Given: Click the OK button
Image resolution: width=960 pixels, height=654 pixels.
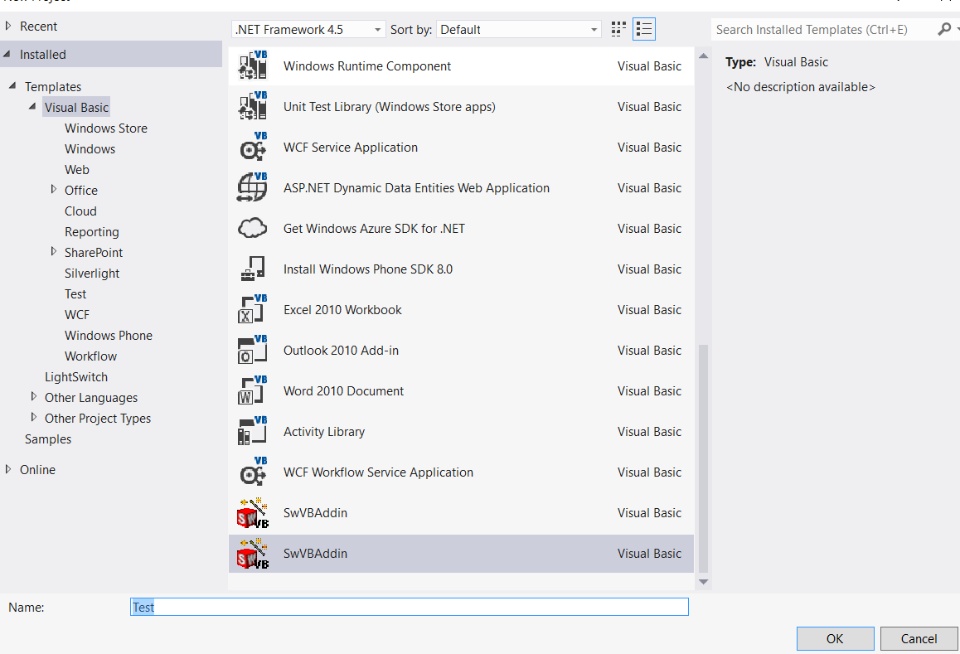Looking at the screenshot, I should 835,639.
